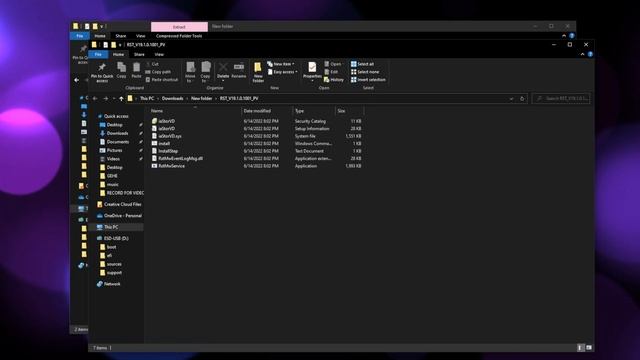Open the Easy access dropdown

282,72
